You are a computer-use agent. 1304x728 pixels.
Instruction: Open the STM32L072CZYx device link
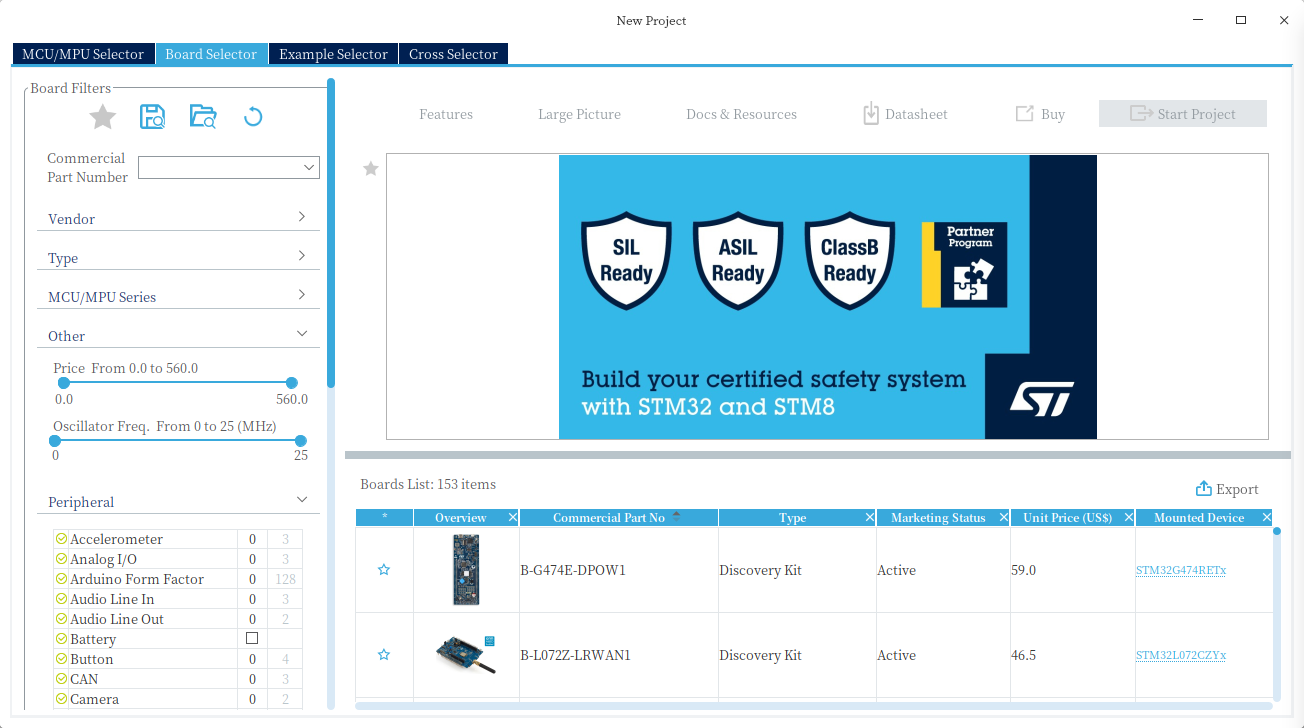[x=1181, y=656]
